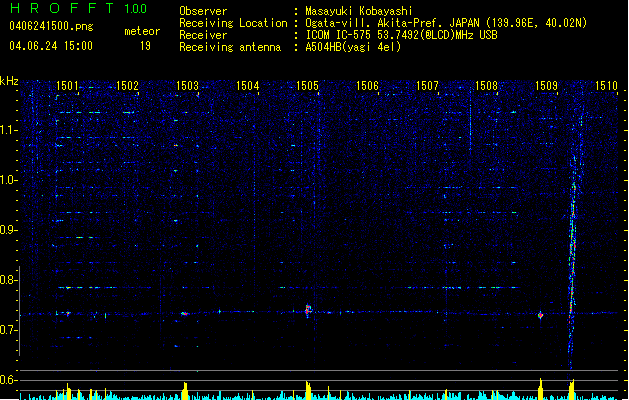Click the 1502 time marker

[x=127, y=85]
